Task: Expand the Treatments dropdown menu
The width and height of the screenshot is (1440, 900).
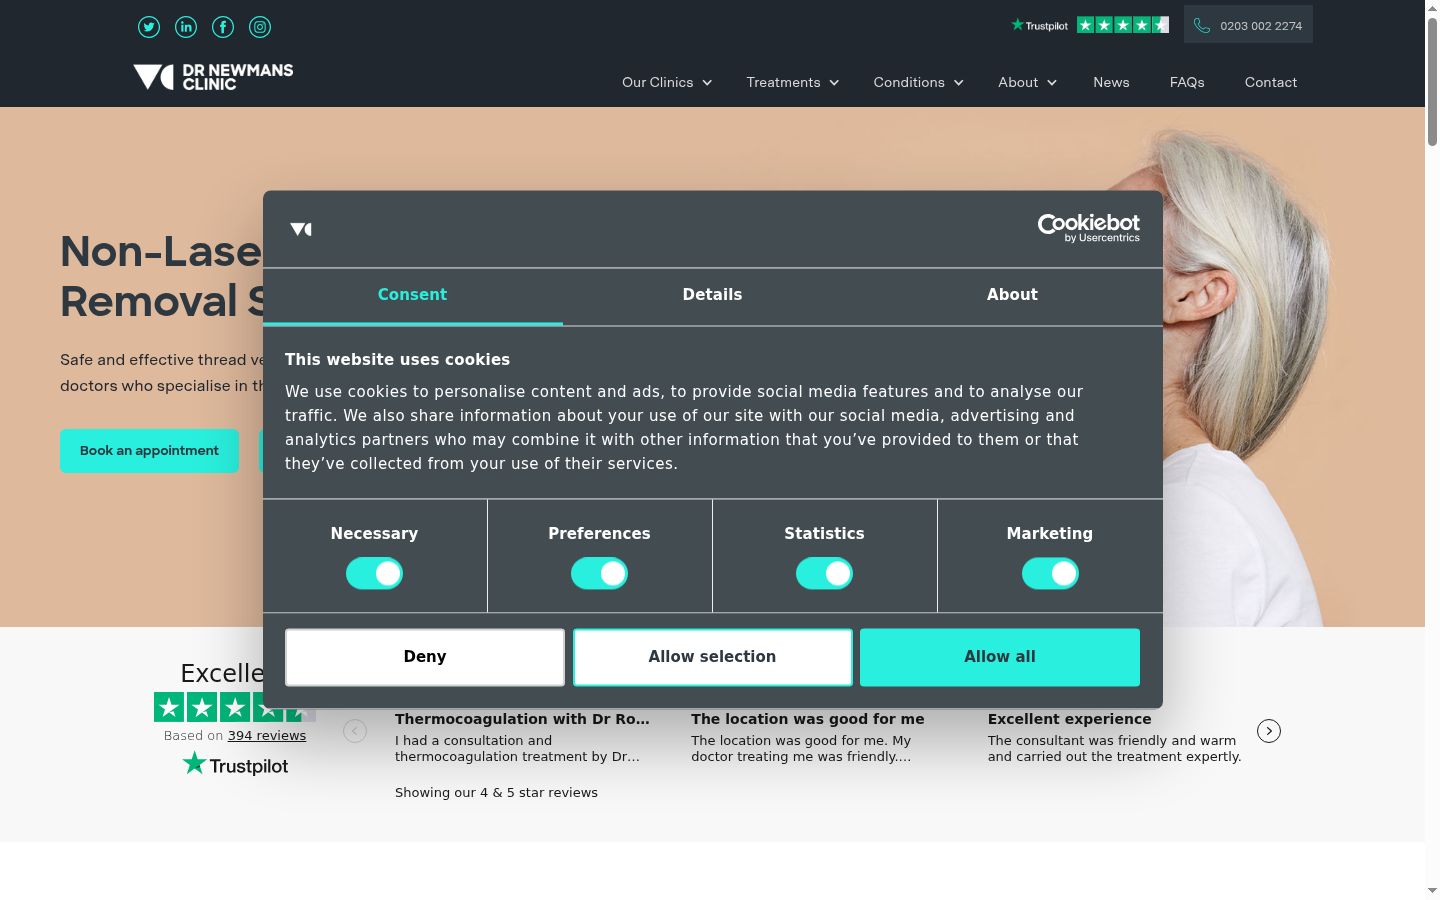Action: tap(793, 82)
